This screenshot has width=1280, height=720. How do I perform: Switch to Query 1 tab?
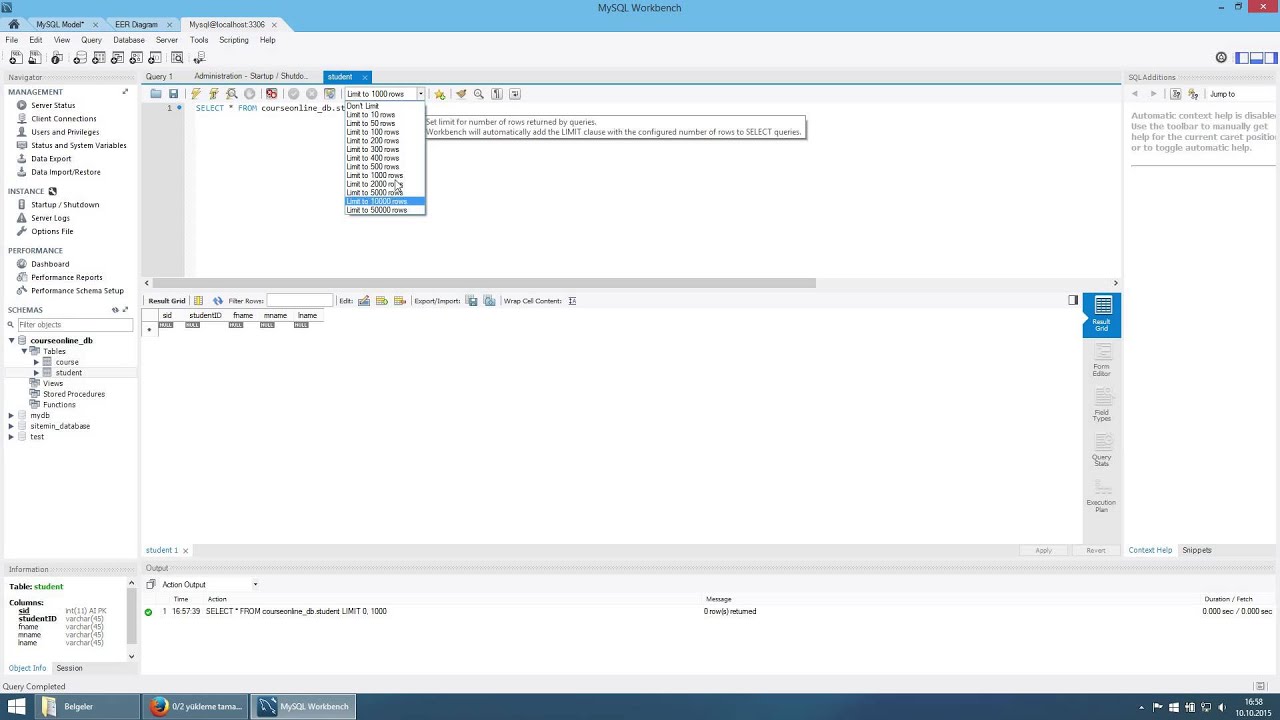[159, 77]
